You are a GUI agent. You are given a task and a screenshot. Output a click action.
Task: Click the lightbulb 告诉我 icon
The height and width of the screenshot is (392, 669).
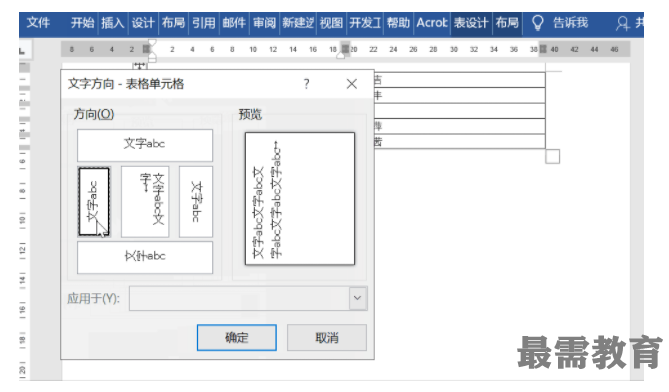tap(538, 23)
